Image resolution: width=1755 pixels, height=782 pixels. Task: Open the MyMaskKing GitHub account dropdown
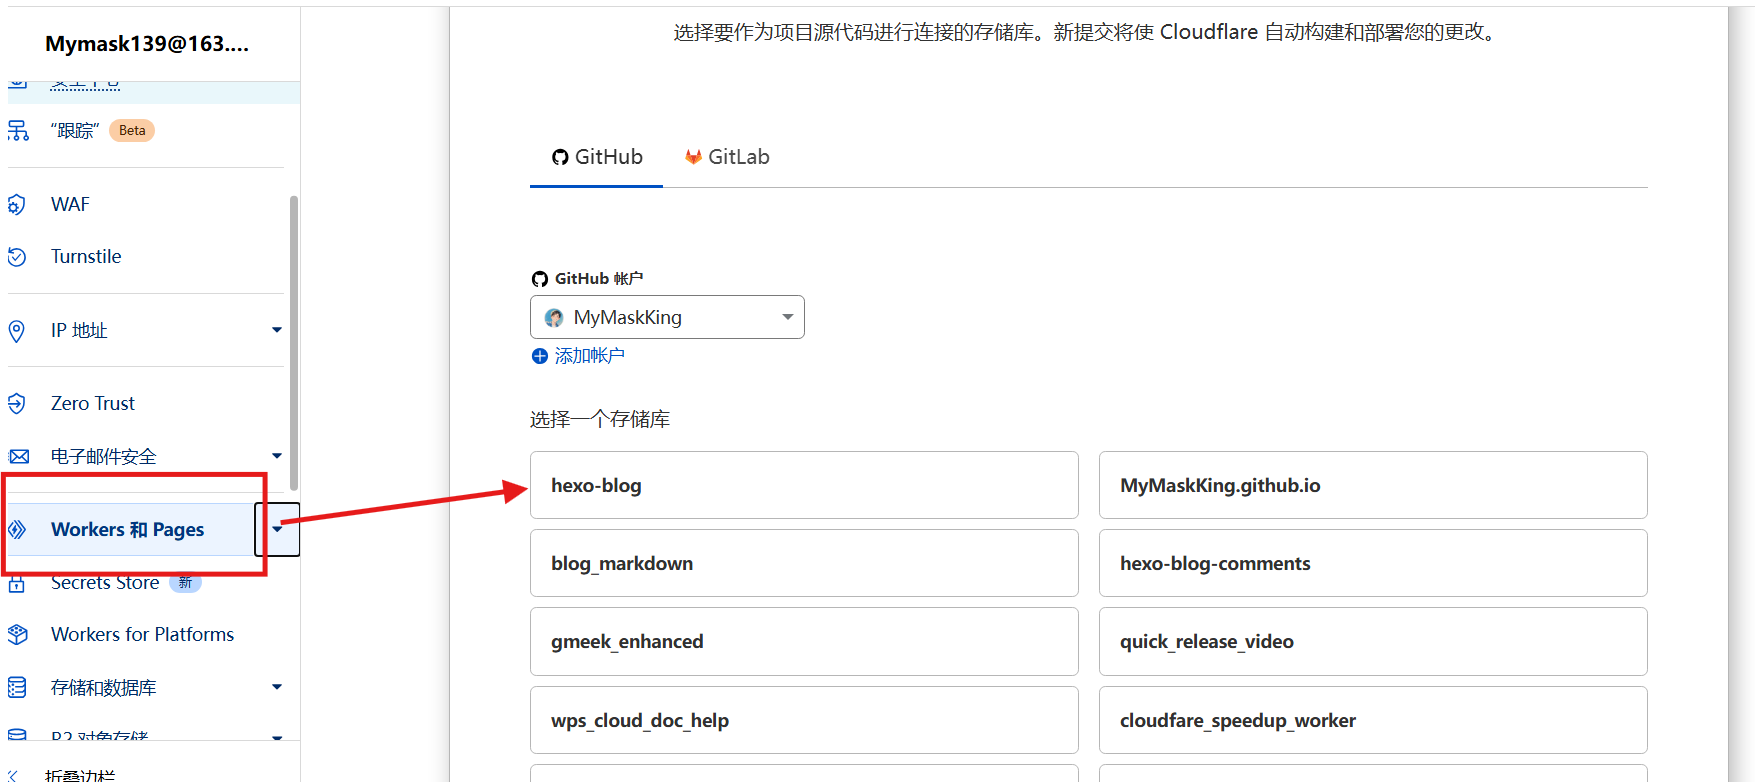coord(667,317)
